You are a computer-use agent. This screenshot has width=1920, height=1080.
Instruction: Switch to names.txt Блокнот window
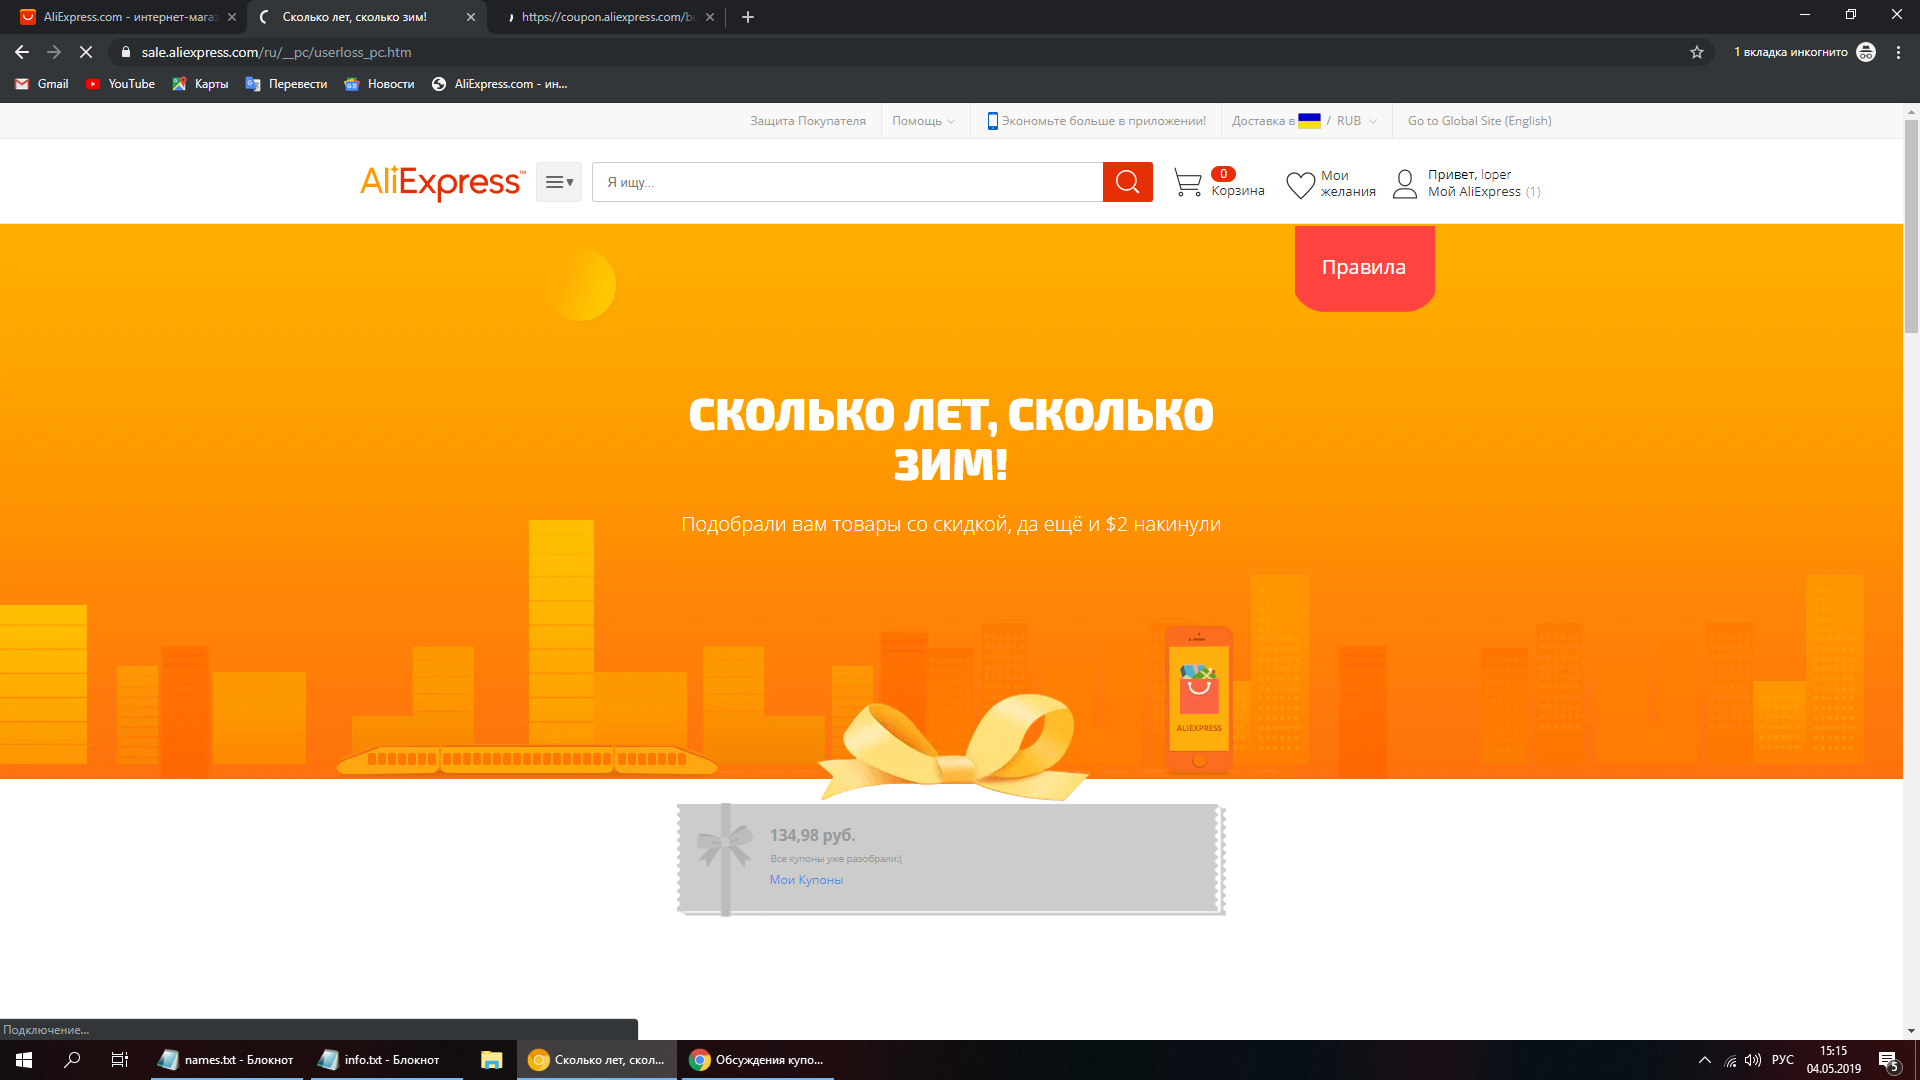(x=227, y=1060)
